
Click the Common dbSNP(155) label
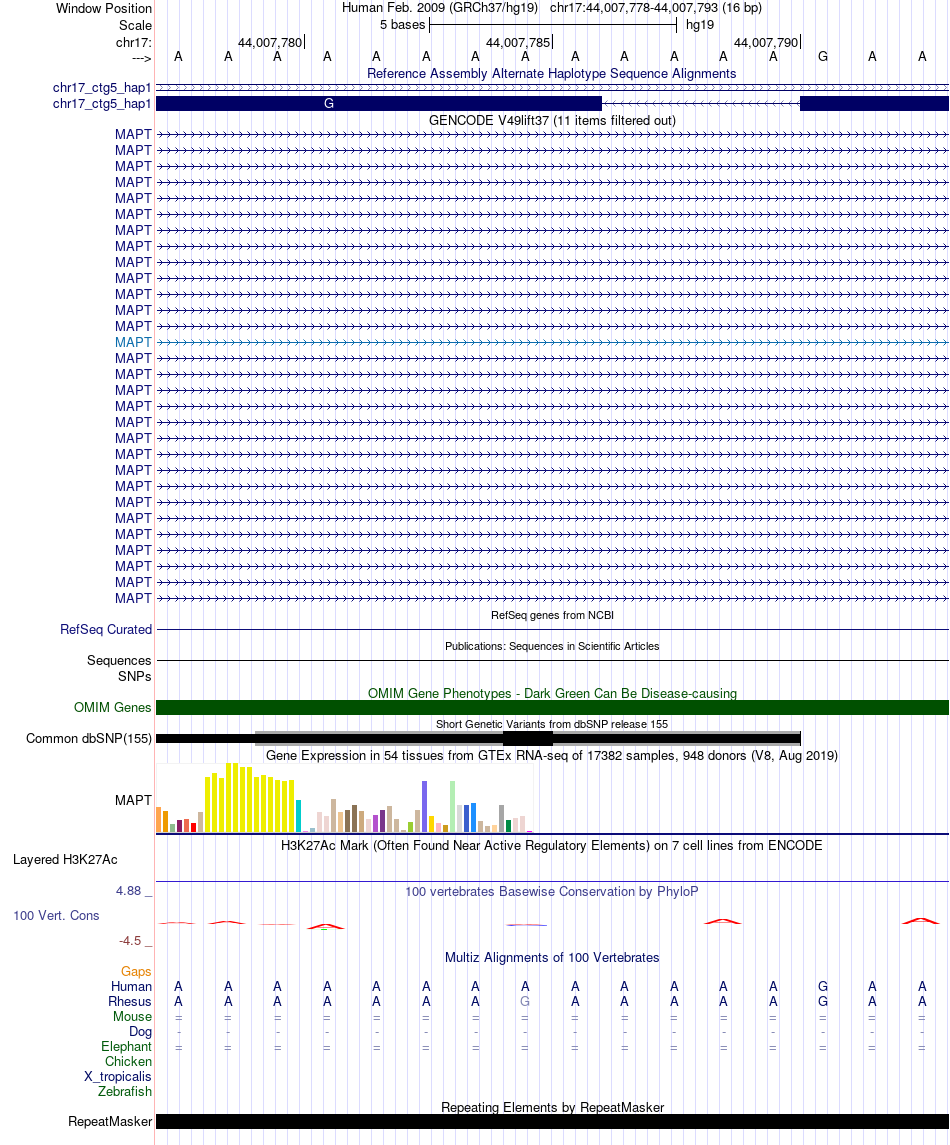pyautogui.click(x=89, y=739)
